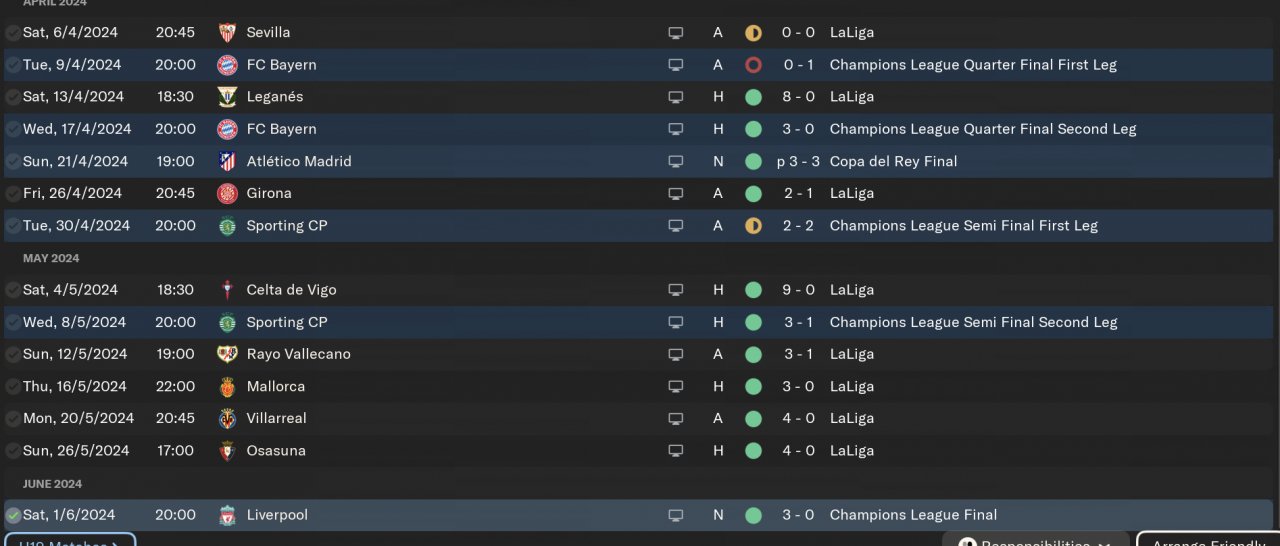Click the Sevilla club badge
1280x546 pixels.
coord(227,33)
